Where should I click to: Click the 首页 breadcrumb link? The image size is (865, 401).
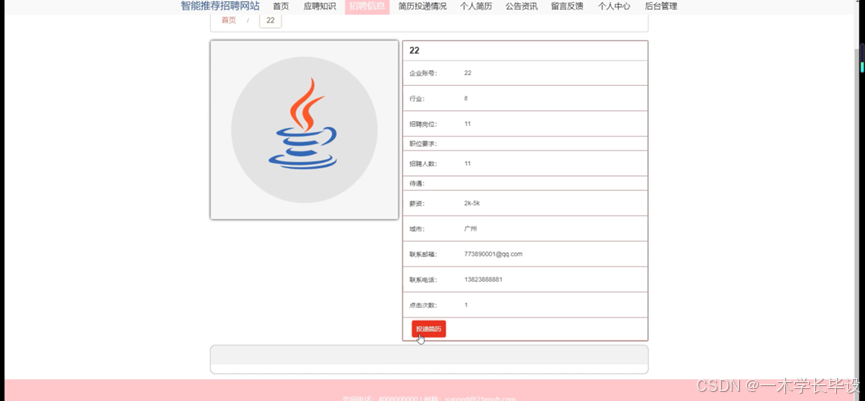[x=228, y=20]
